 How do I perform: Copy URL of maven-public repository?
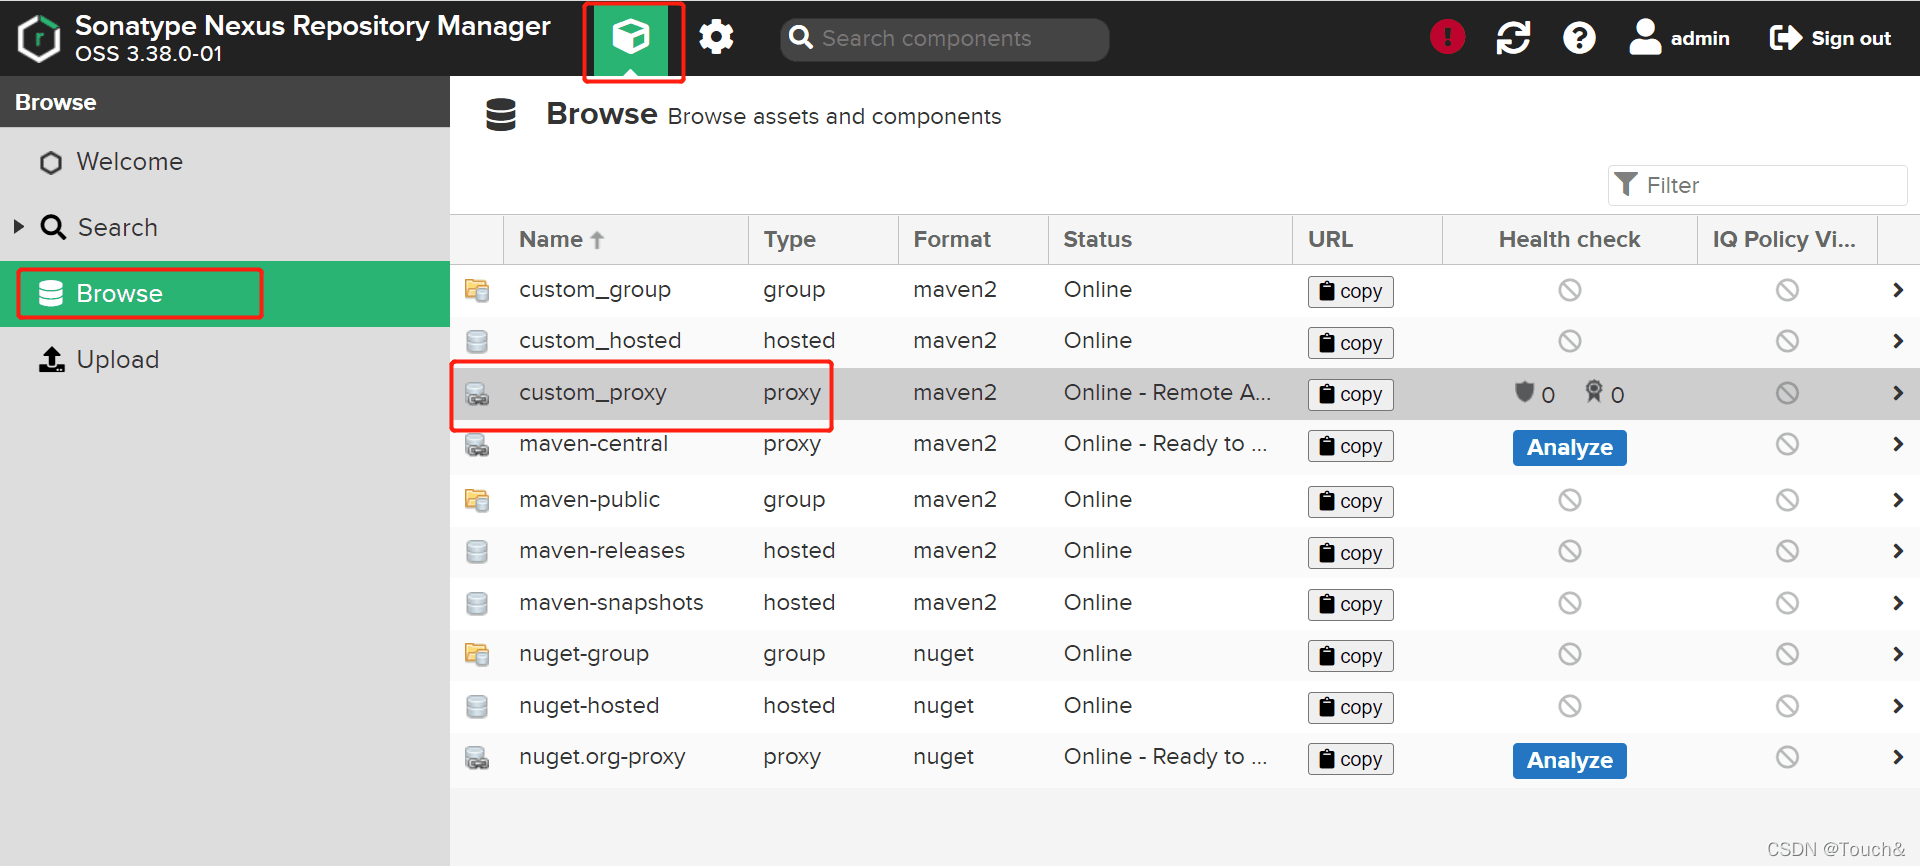click(1350, 501)
